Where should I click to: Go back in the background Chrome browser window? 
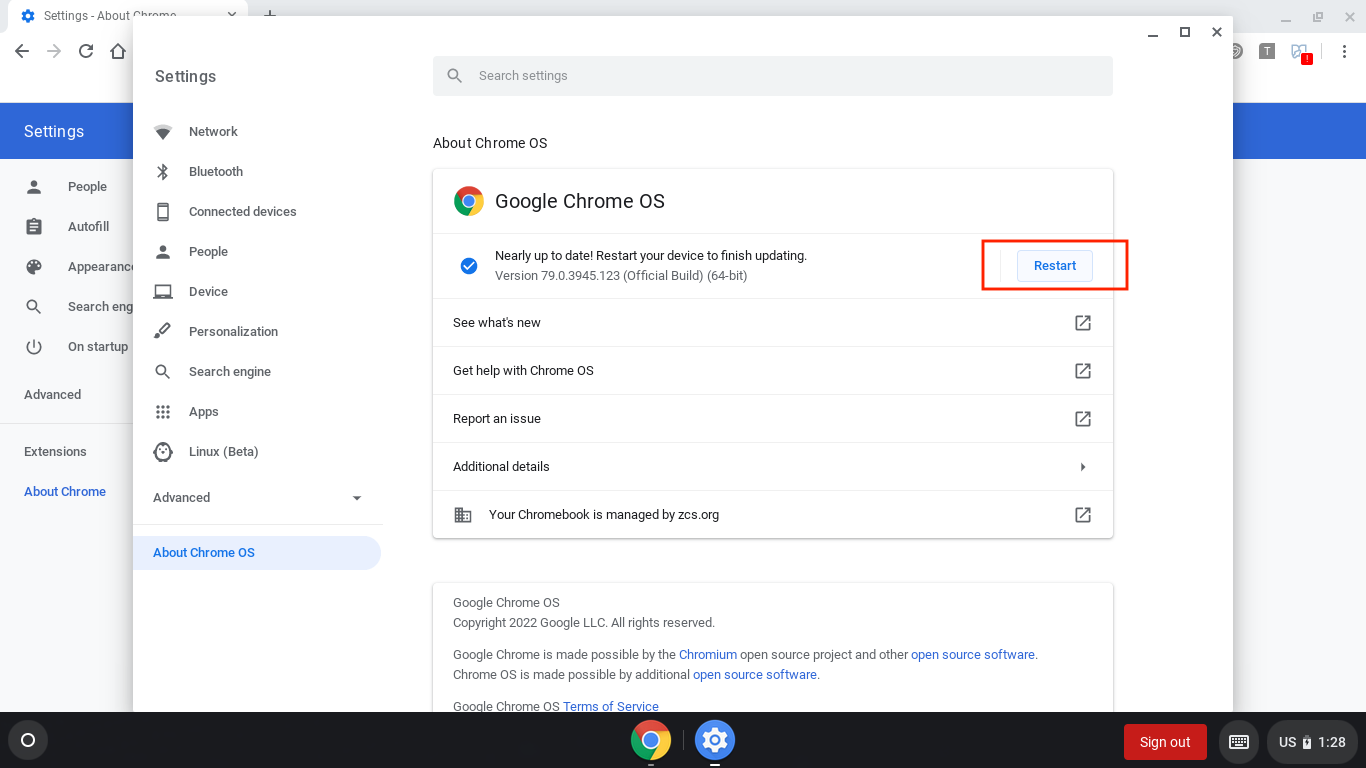click(x=22, y=51)
